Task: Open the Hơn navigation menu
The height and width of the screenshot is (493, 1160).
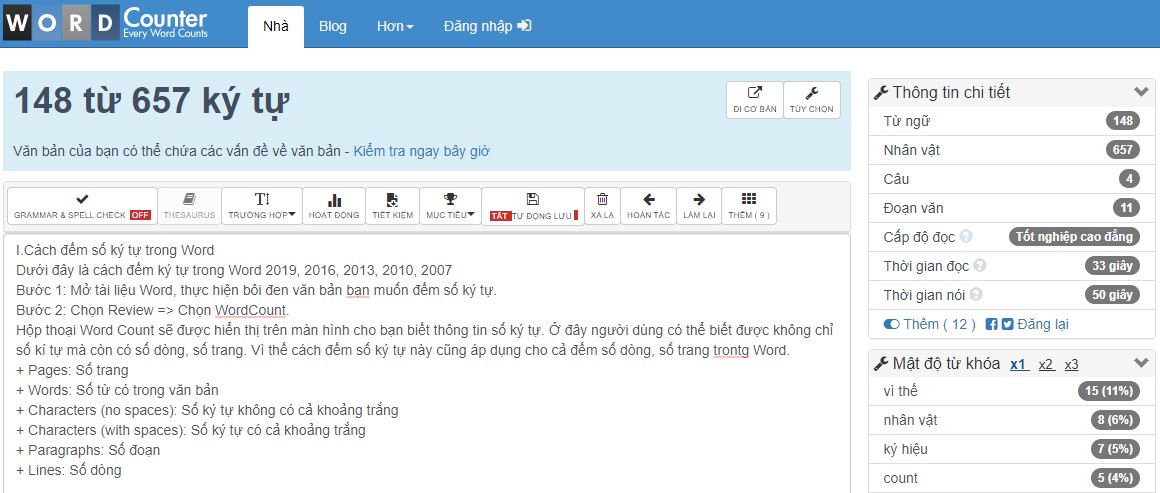Action: 395,26
